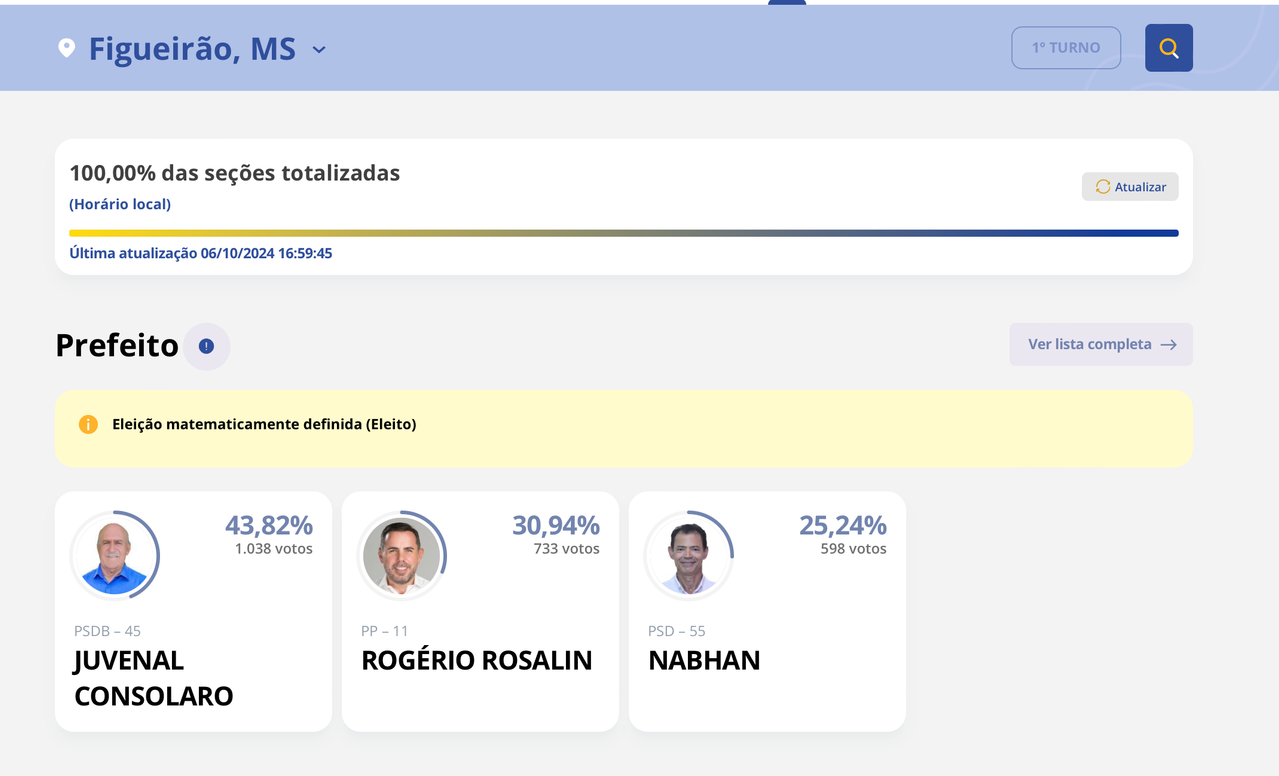Select the JUVENAL CONSOLARO candidate card name
The image size is (1279, 776).
[x=154, y=678]
